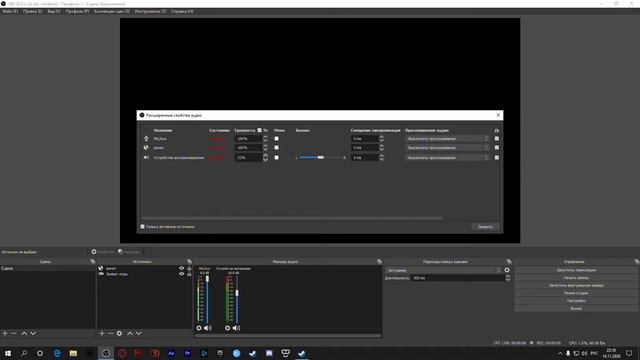The image size is (640, 360).
Task: Click the sync offset stepper for Mic/Aux
Action: point(382,139)
